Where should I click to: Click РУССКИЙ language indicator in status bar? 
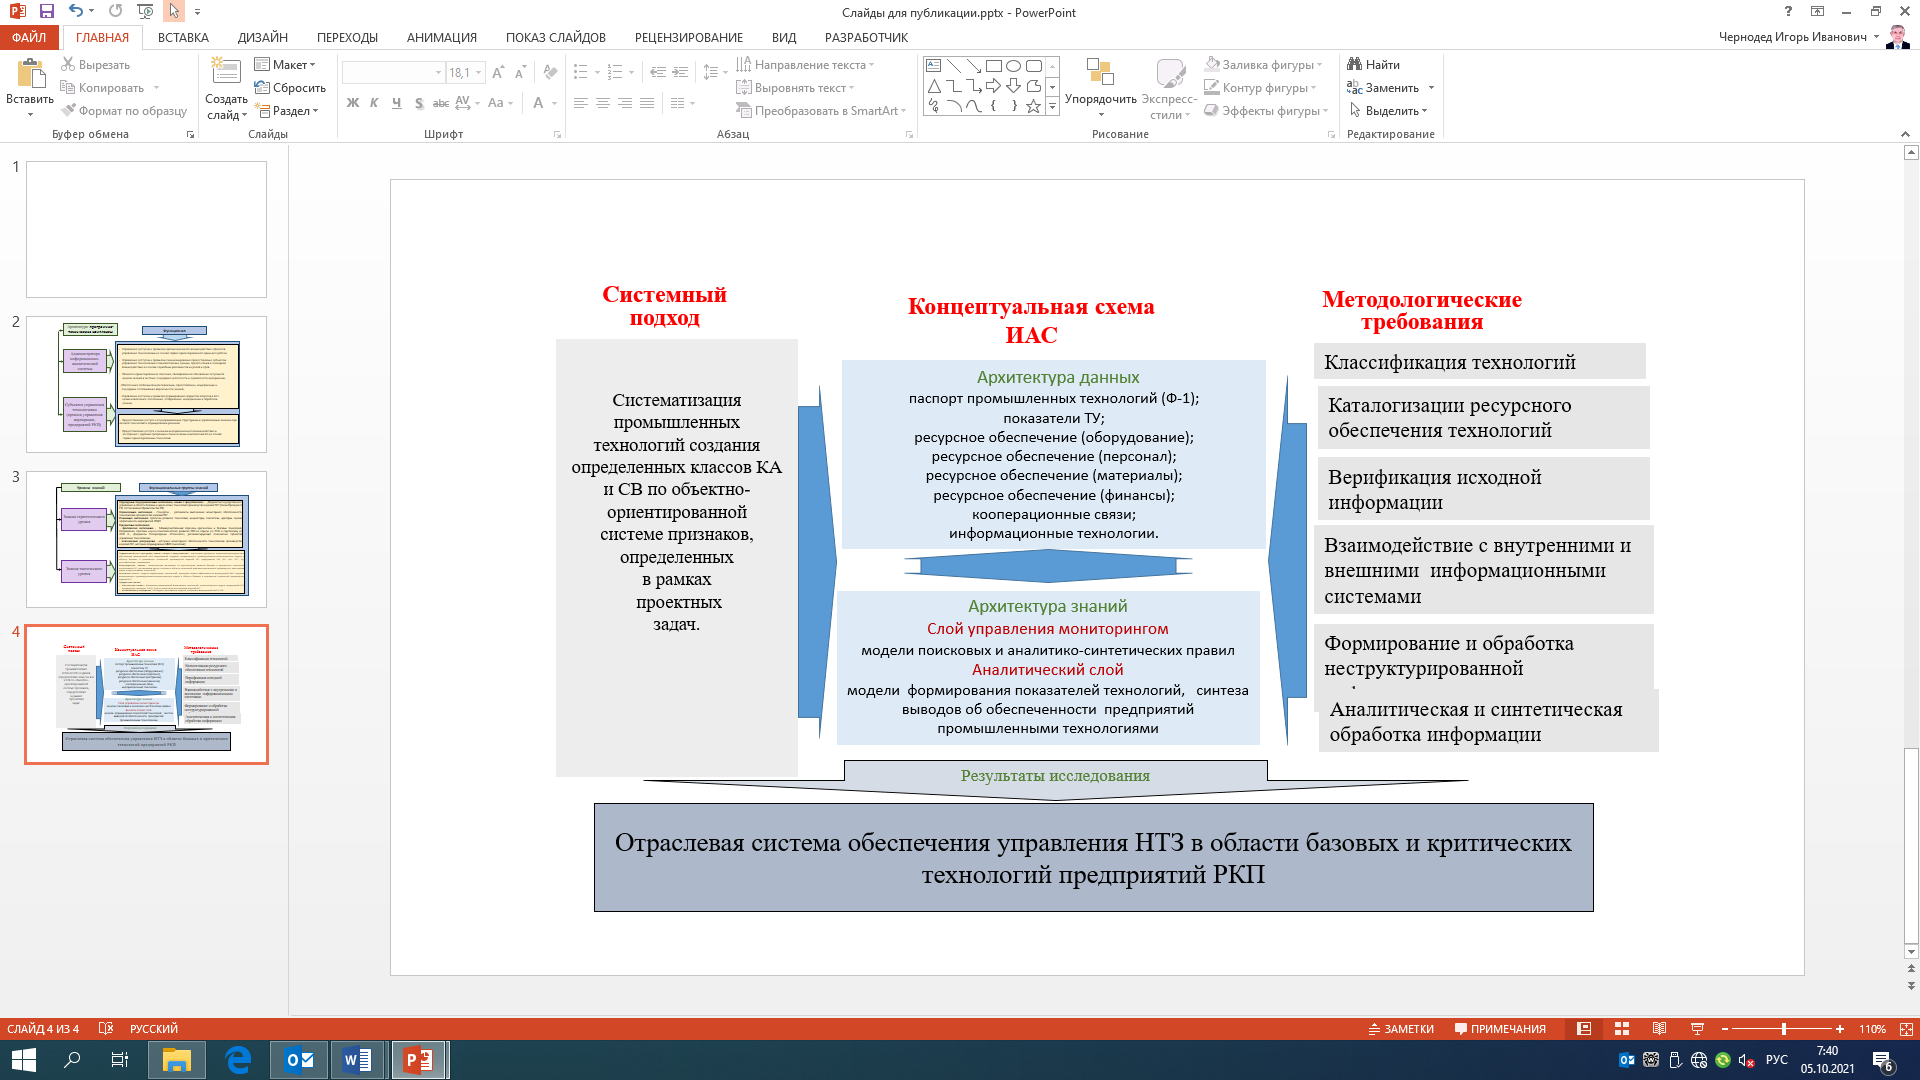coord(154,1029)
